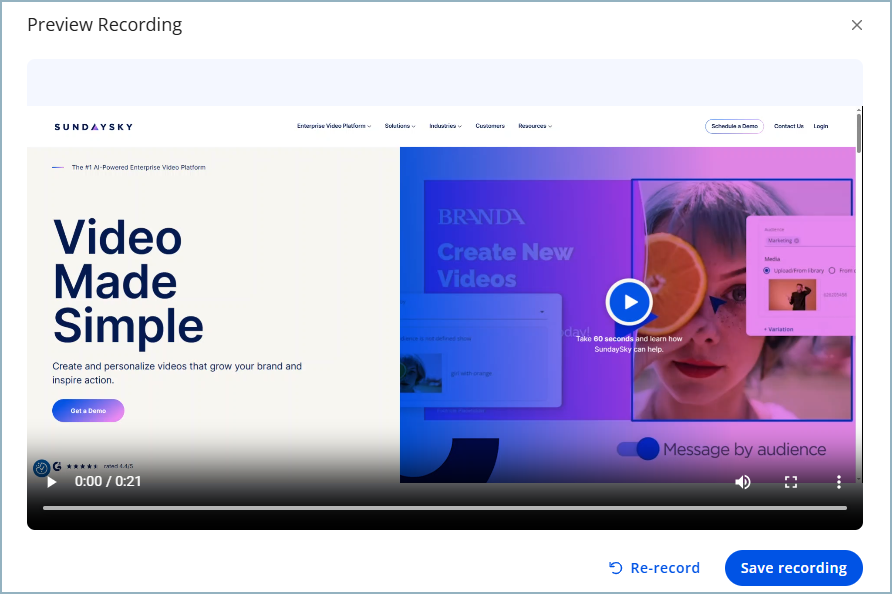The image size is (892, 594).
Task: Click the round play button on the hero video
Action: pos(629,302)
